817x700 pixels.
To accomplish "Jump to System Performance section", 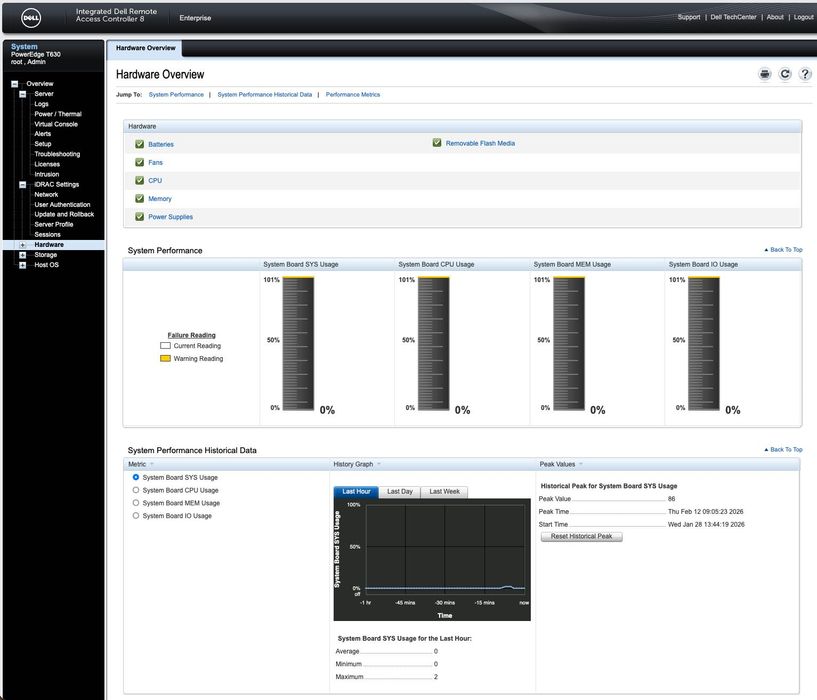I will (176, 95).
